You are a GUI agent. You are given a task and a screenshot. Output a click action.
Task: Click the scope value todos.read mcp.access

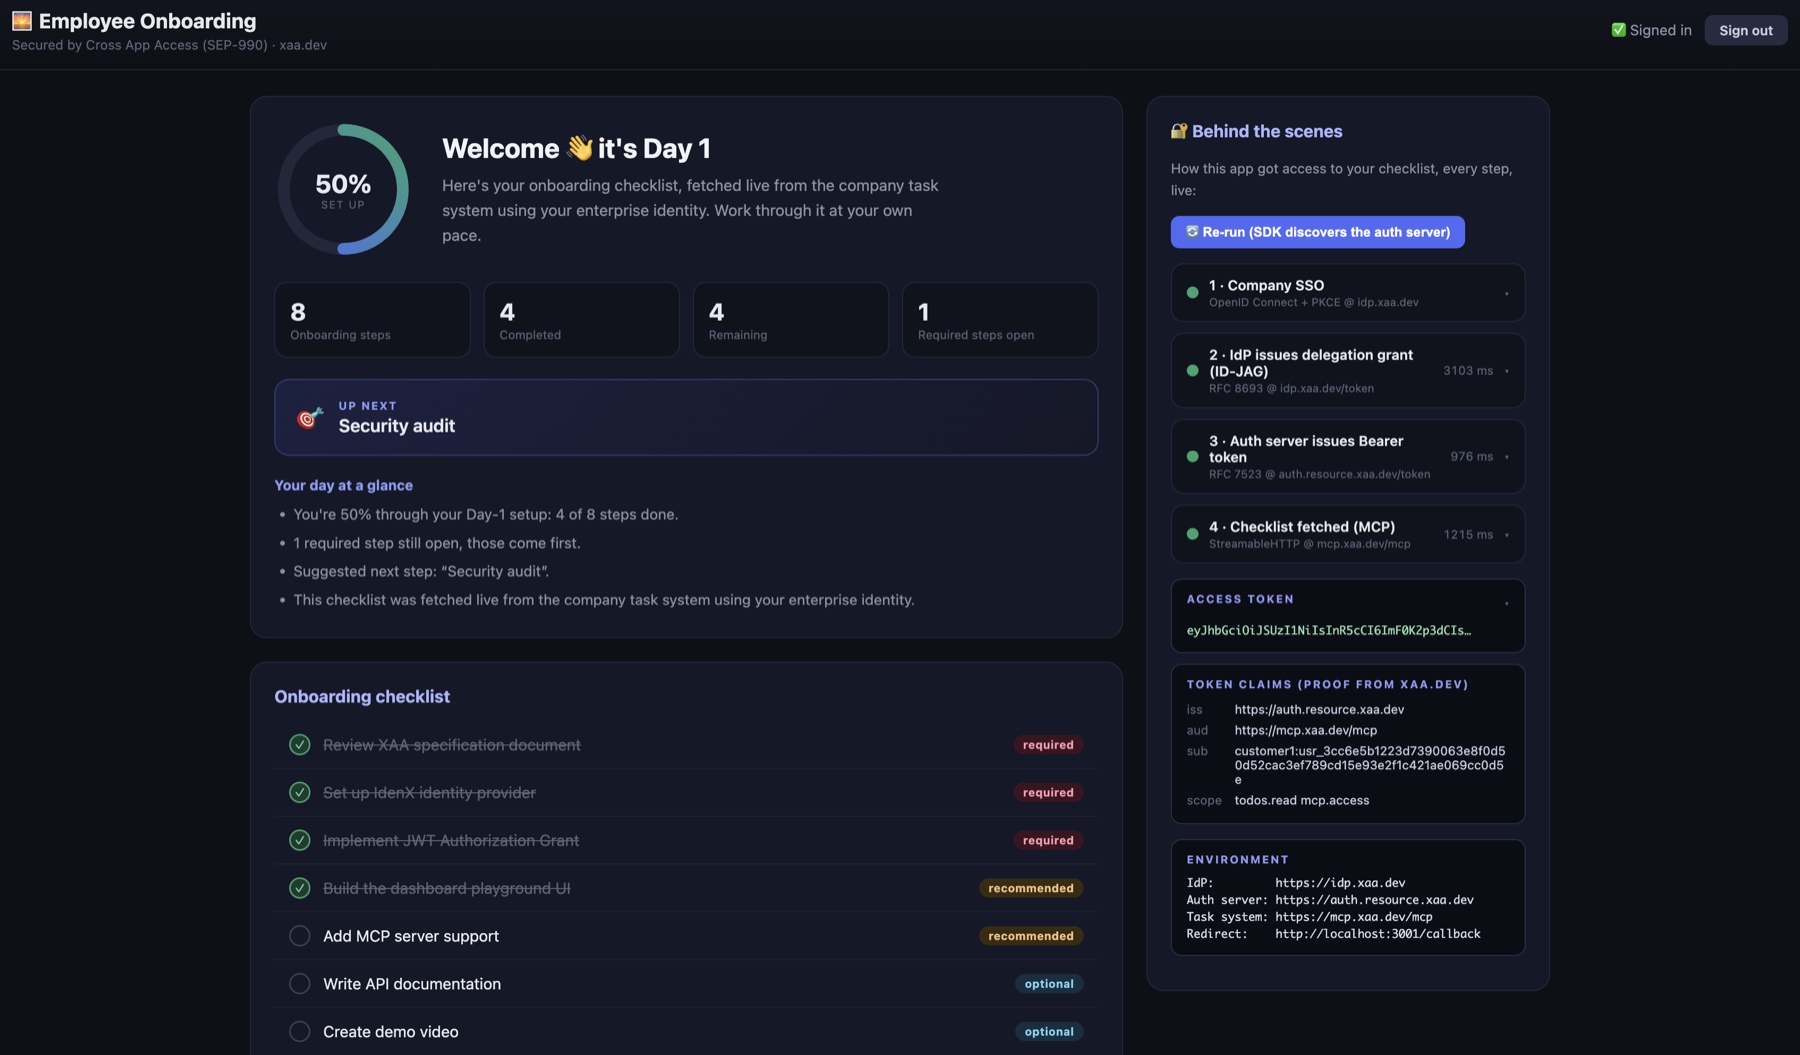[x=1301, y=801]
